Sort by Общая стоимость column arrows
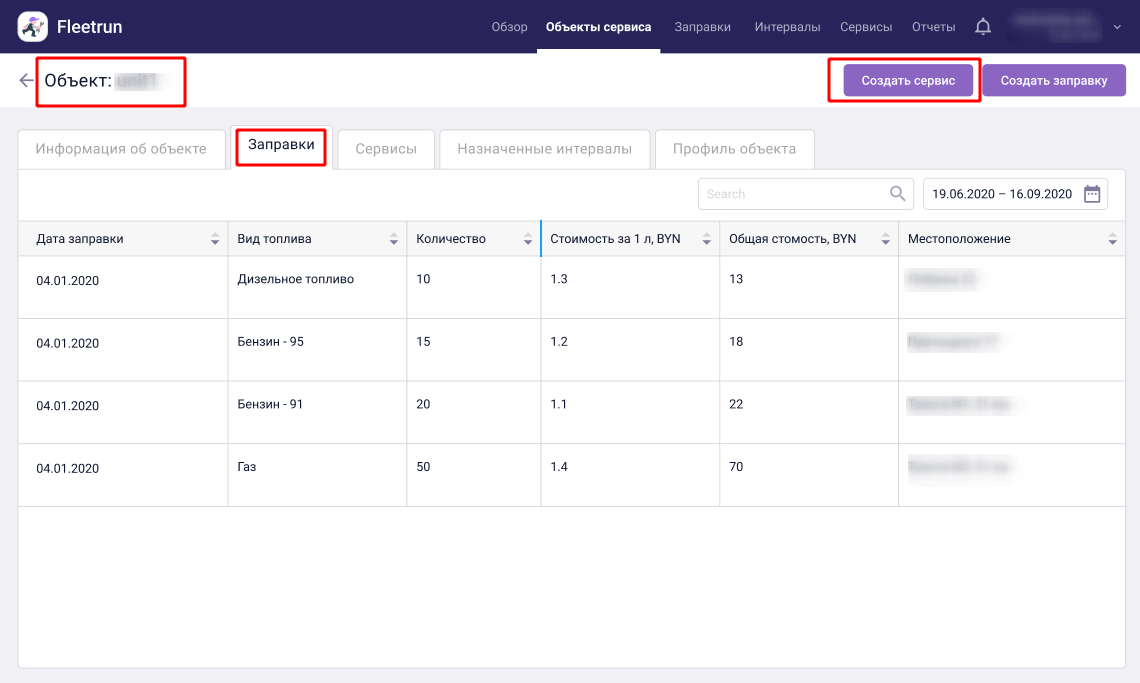The width and height of the screenshot is (1140, 683). pos(885,239)
